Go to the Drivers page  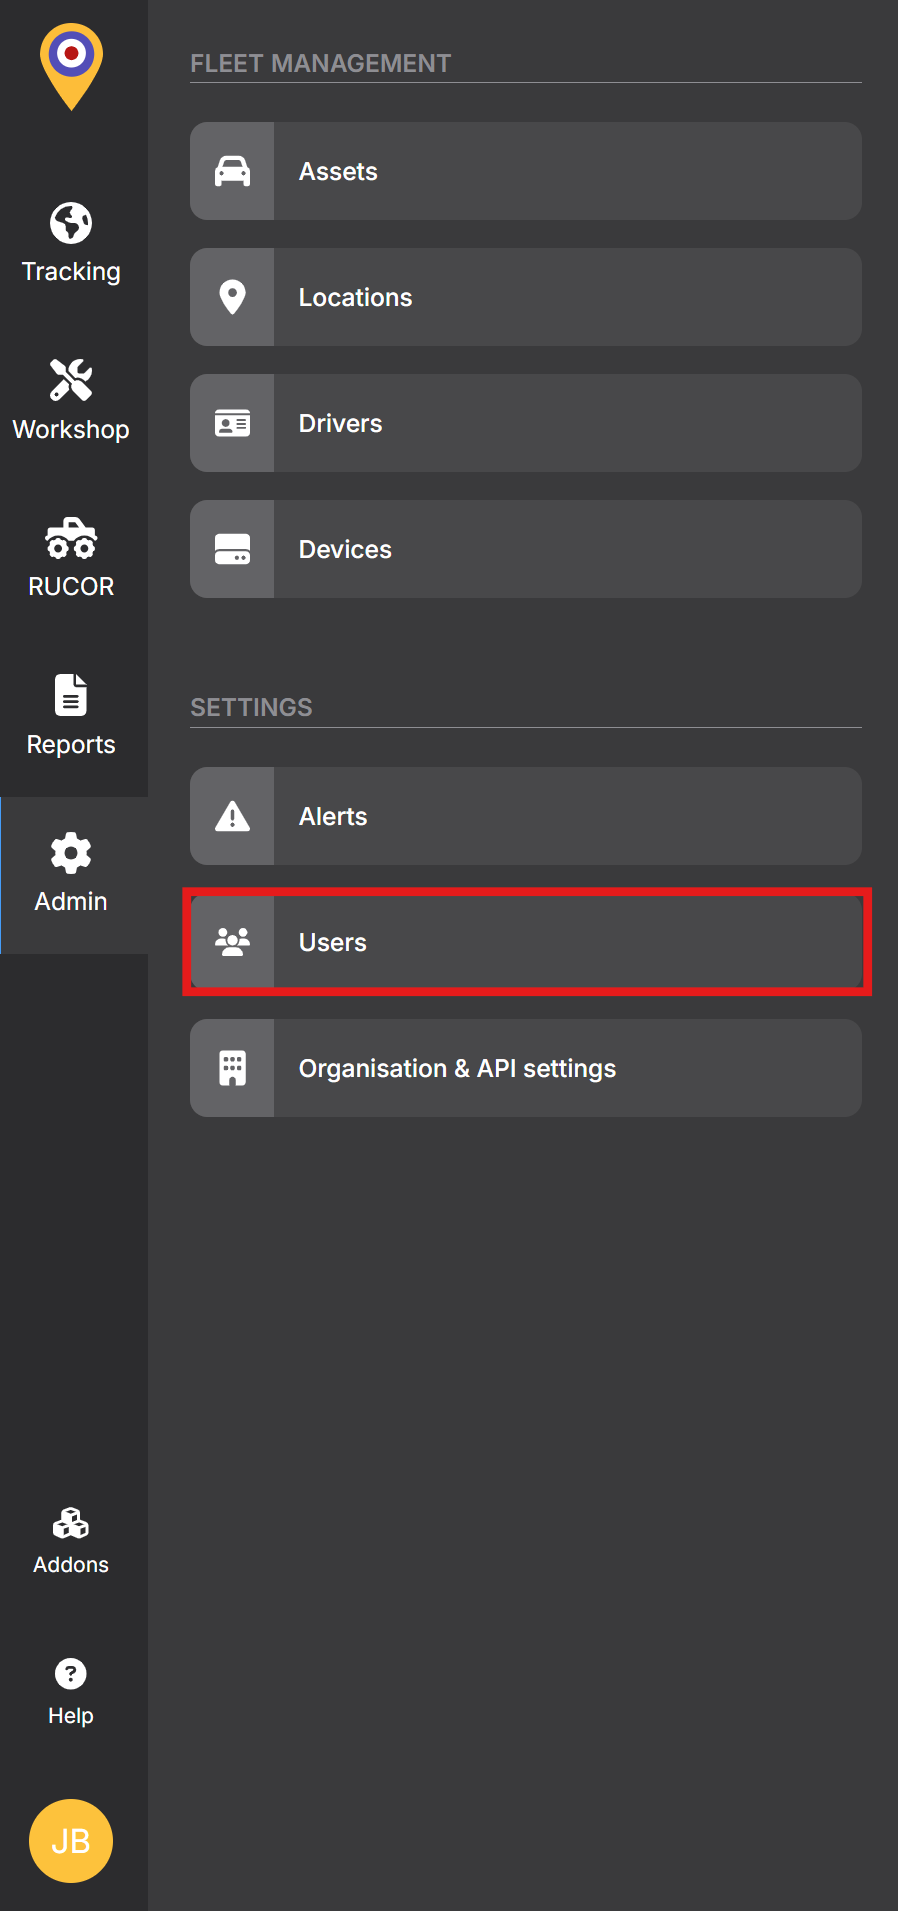click(526, 423)
